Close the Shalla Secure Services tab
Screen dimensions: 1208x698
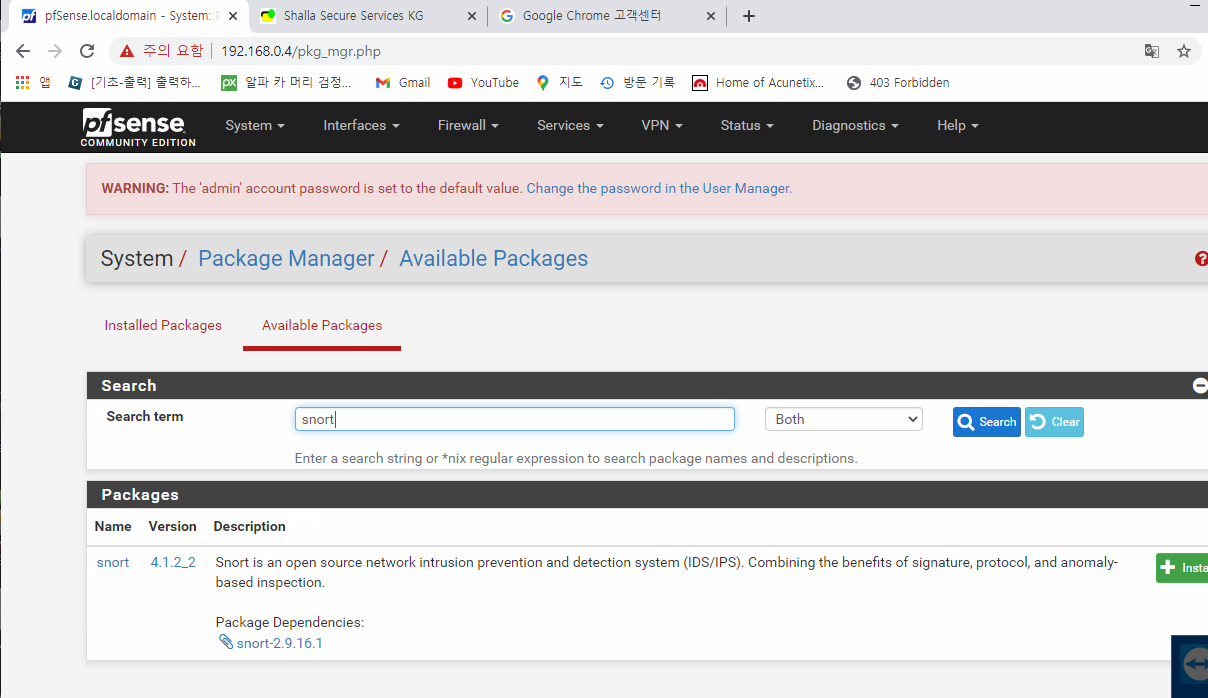click(x=472, y=16)
